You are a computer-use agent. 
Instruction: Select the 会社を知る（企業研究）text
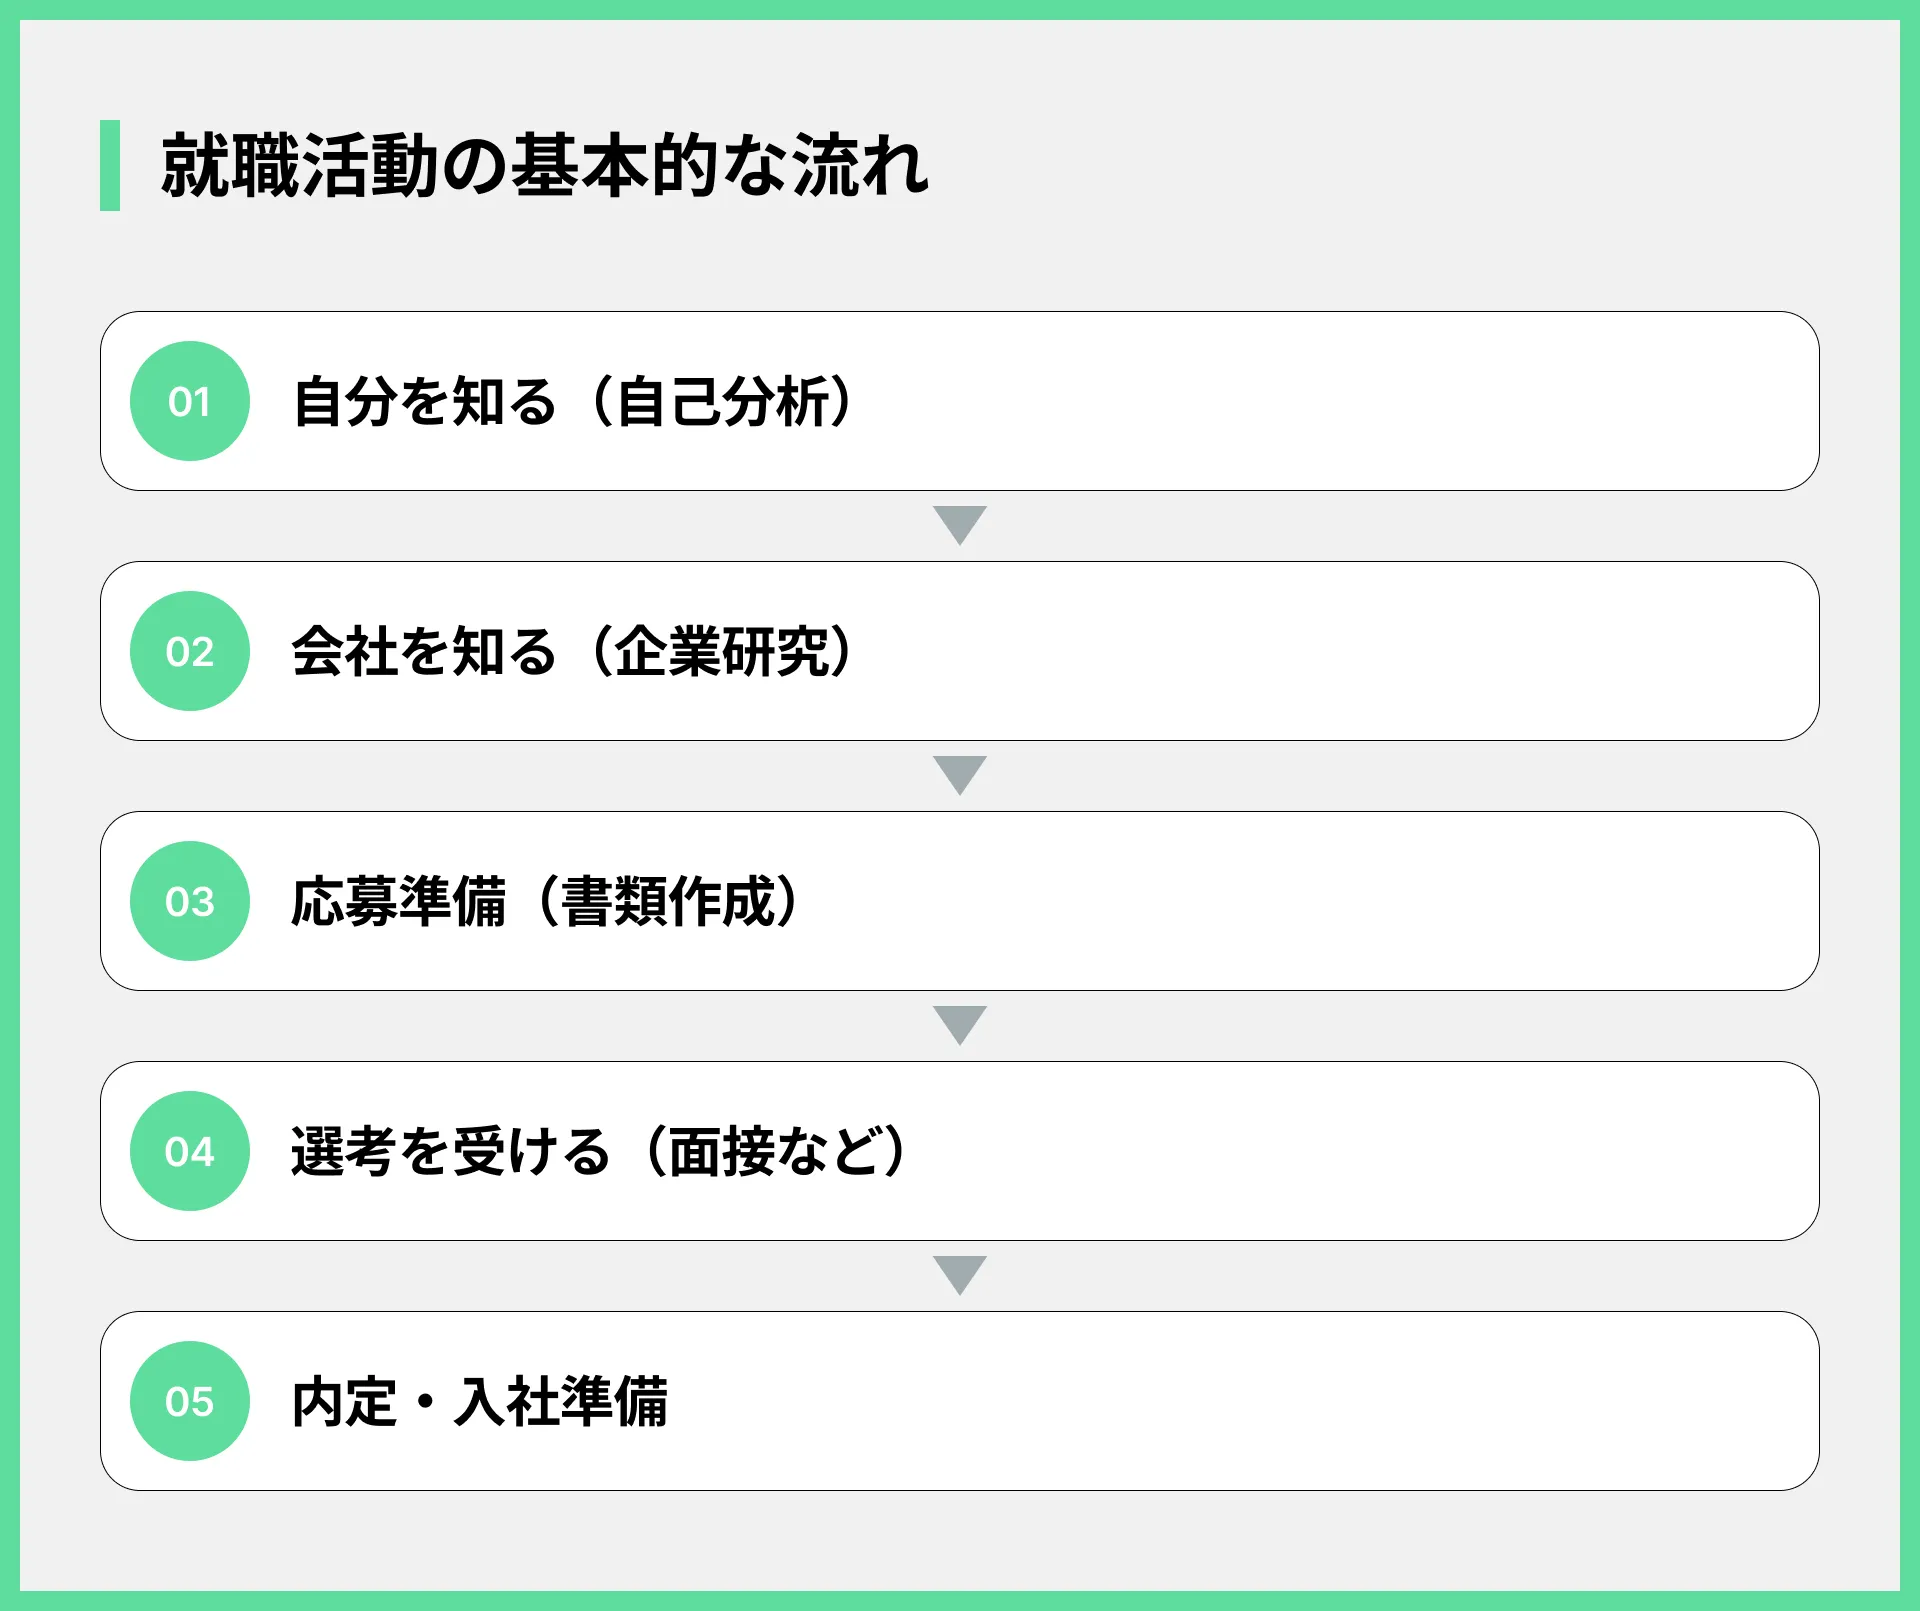574,652
